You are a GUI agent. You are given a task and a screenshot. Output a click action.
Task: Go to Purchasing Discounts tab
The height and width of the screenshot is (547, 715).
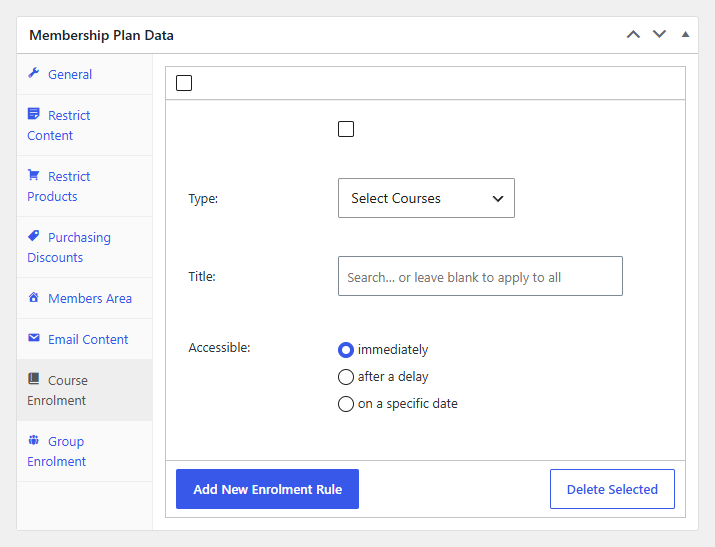(x=84, y=248)
